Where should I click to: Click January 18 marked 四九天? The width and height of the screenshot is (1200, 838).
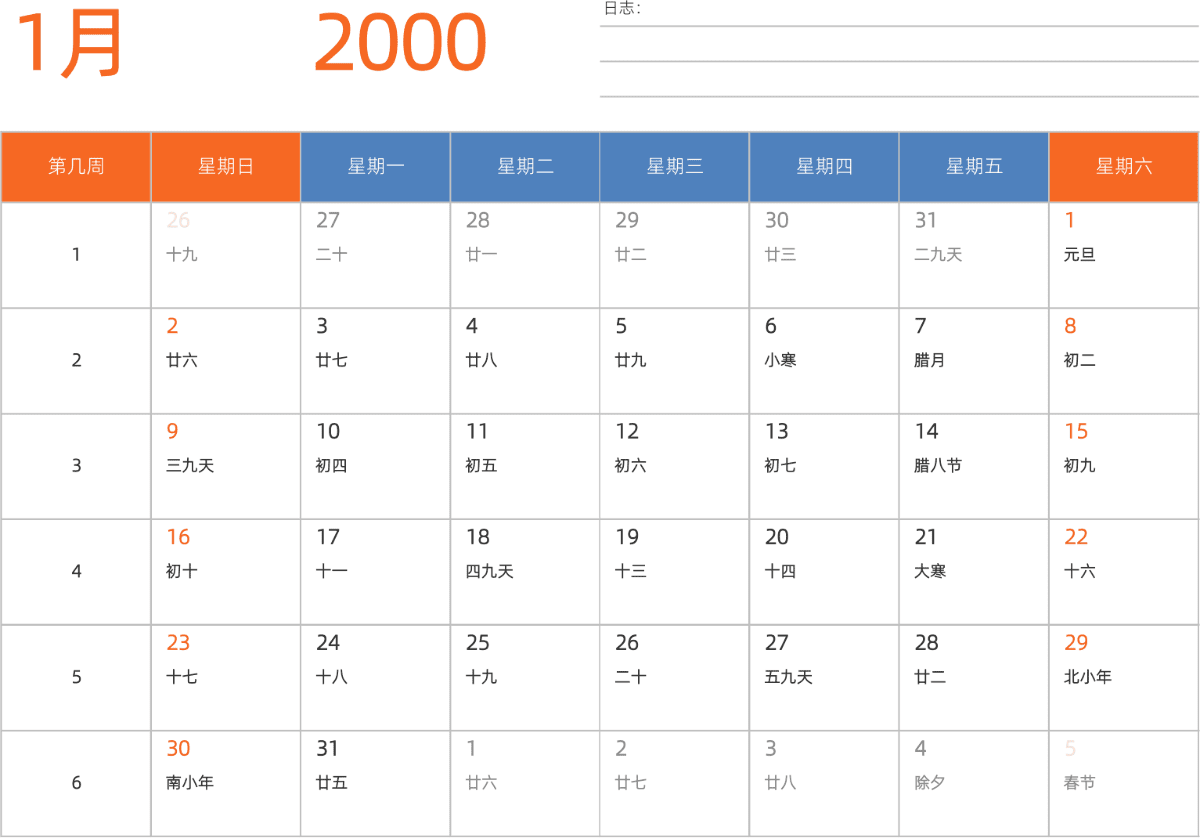(x=525, y=572)
